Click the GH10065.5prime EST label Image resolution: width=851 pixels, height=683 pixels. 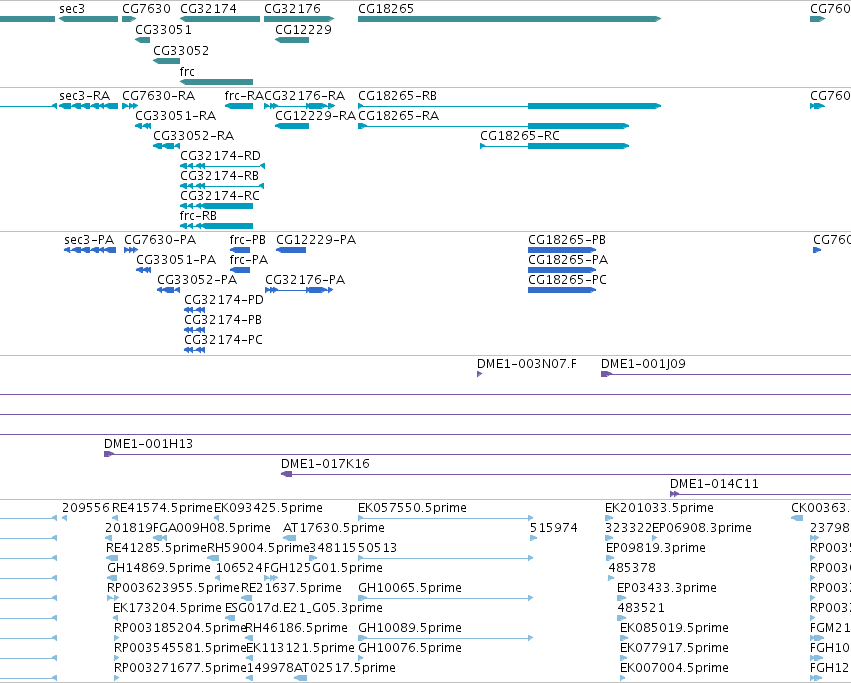[410, 588]
